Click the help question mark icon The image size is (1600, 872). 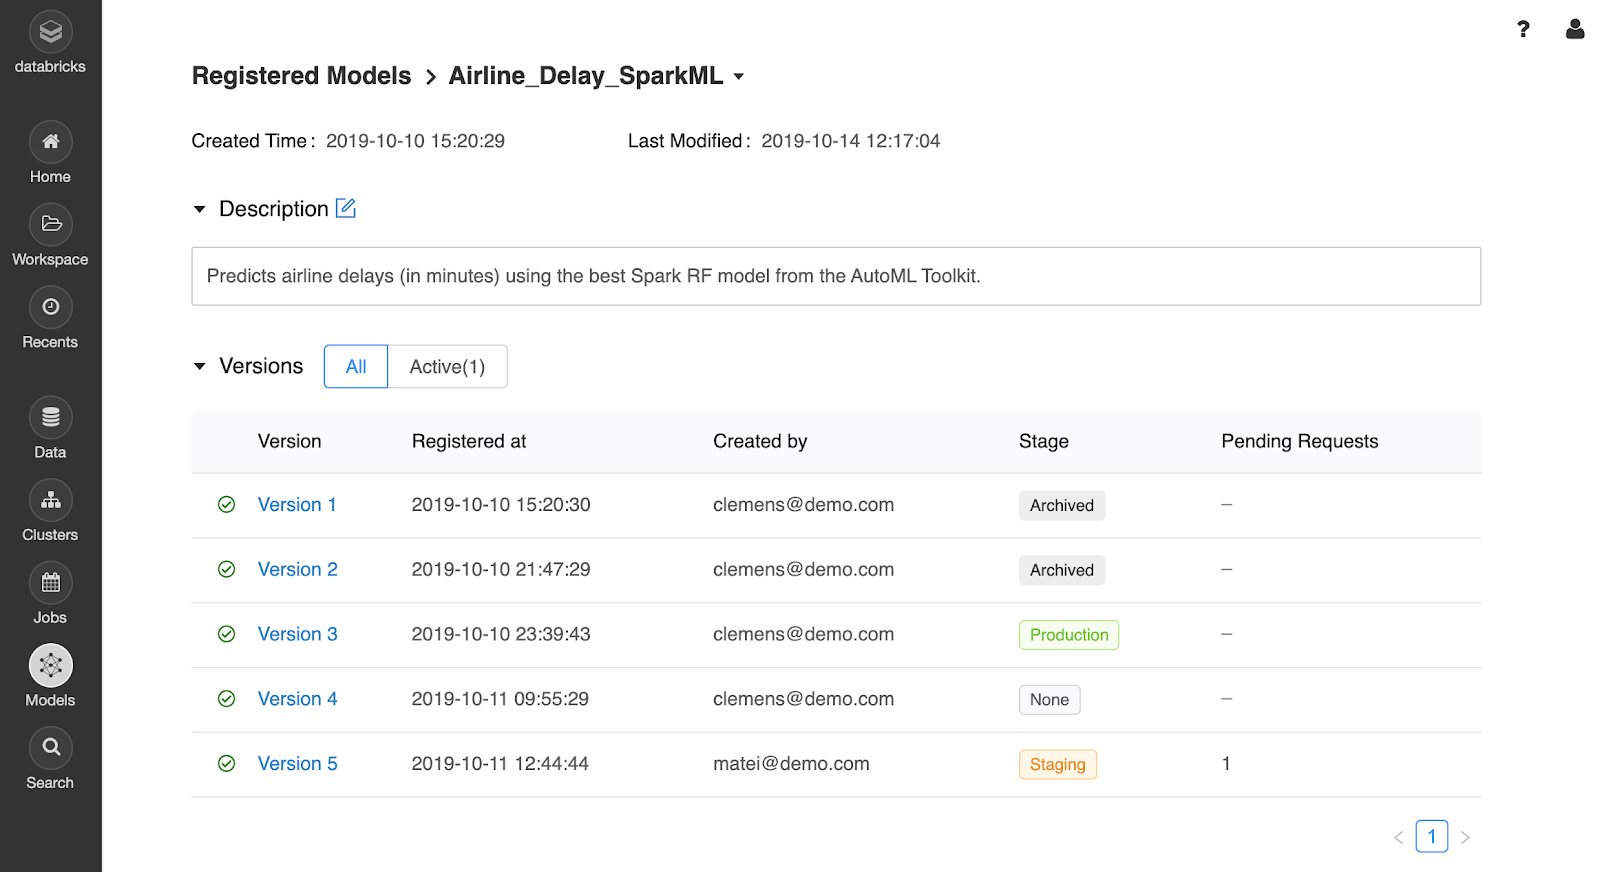pyautogui.click(x=1523, y=29)
